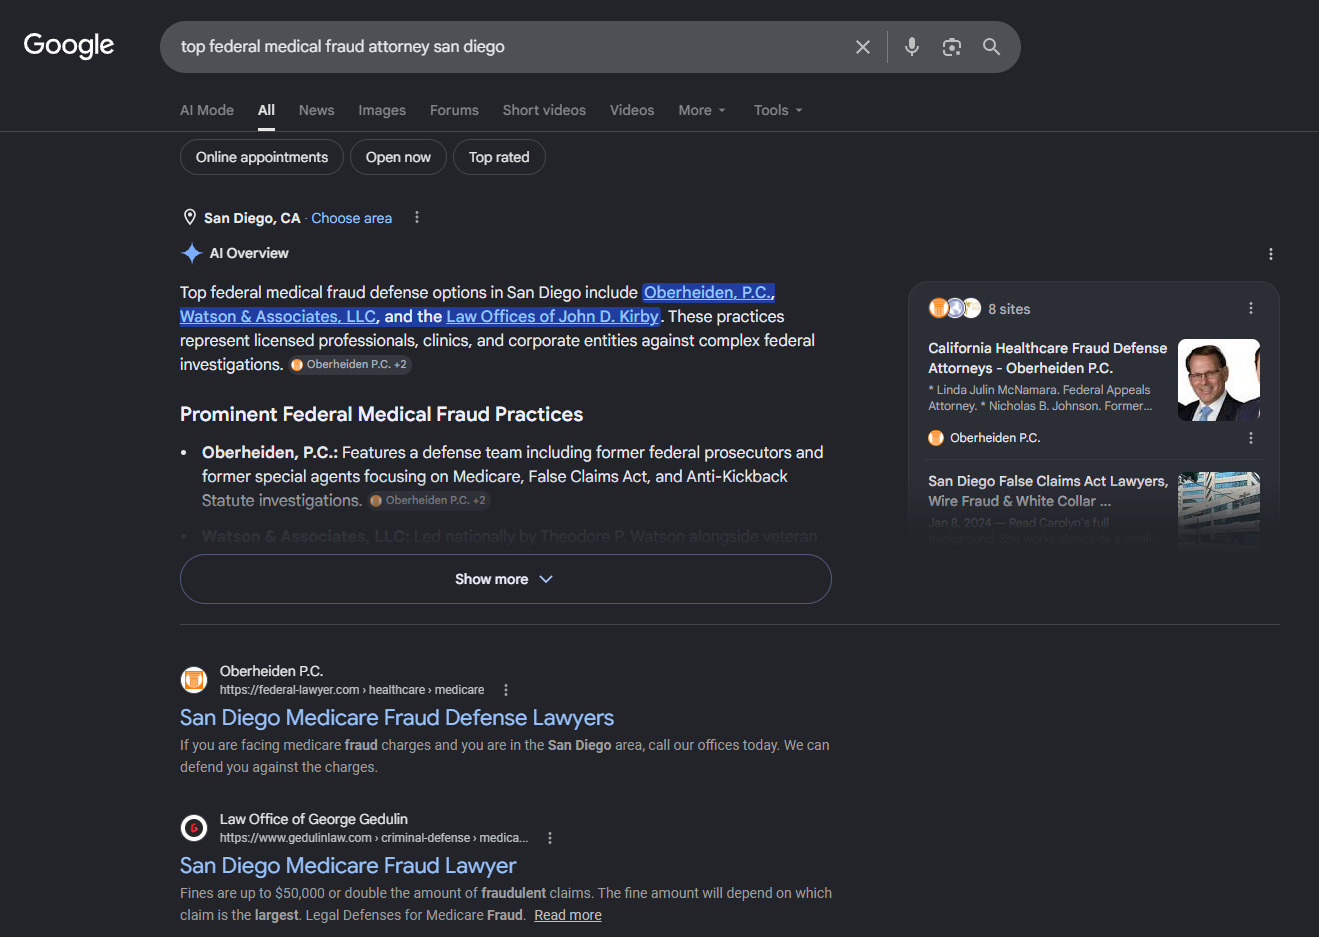Screen dimensions: 1319x937
Task: Click Oberheiden P.C. +2 chip after Statute investigations
Action: click(429, 500)
